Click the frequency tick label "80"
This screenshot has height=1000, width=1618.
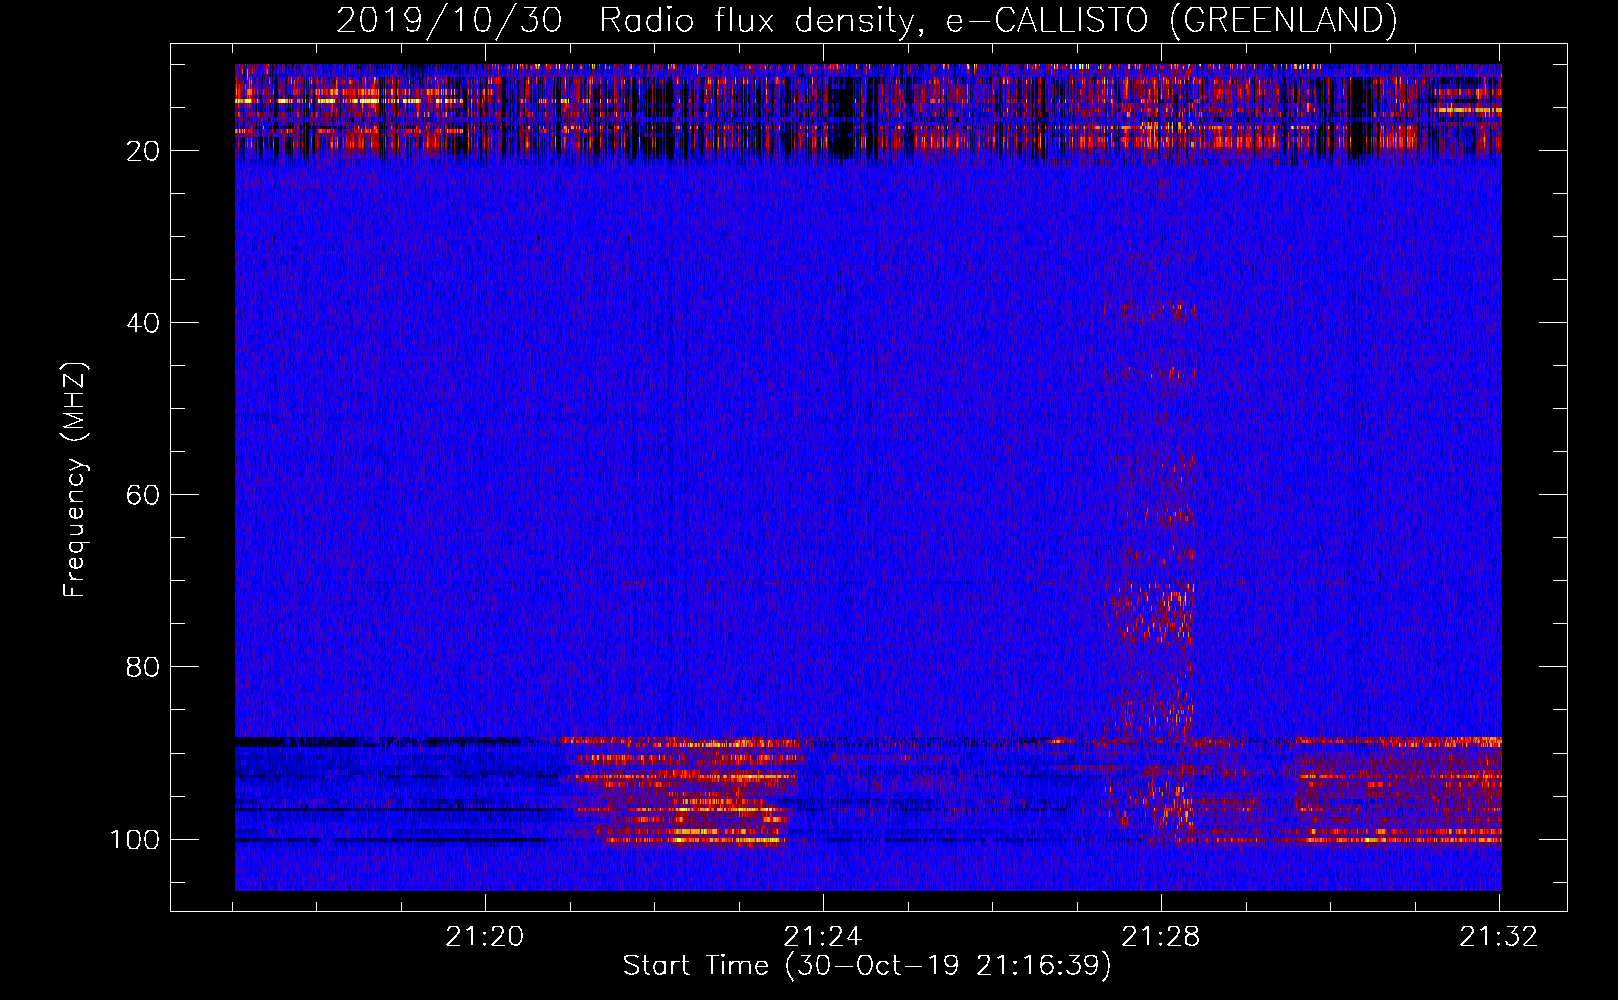coord(143,667)
